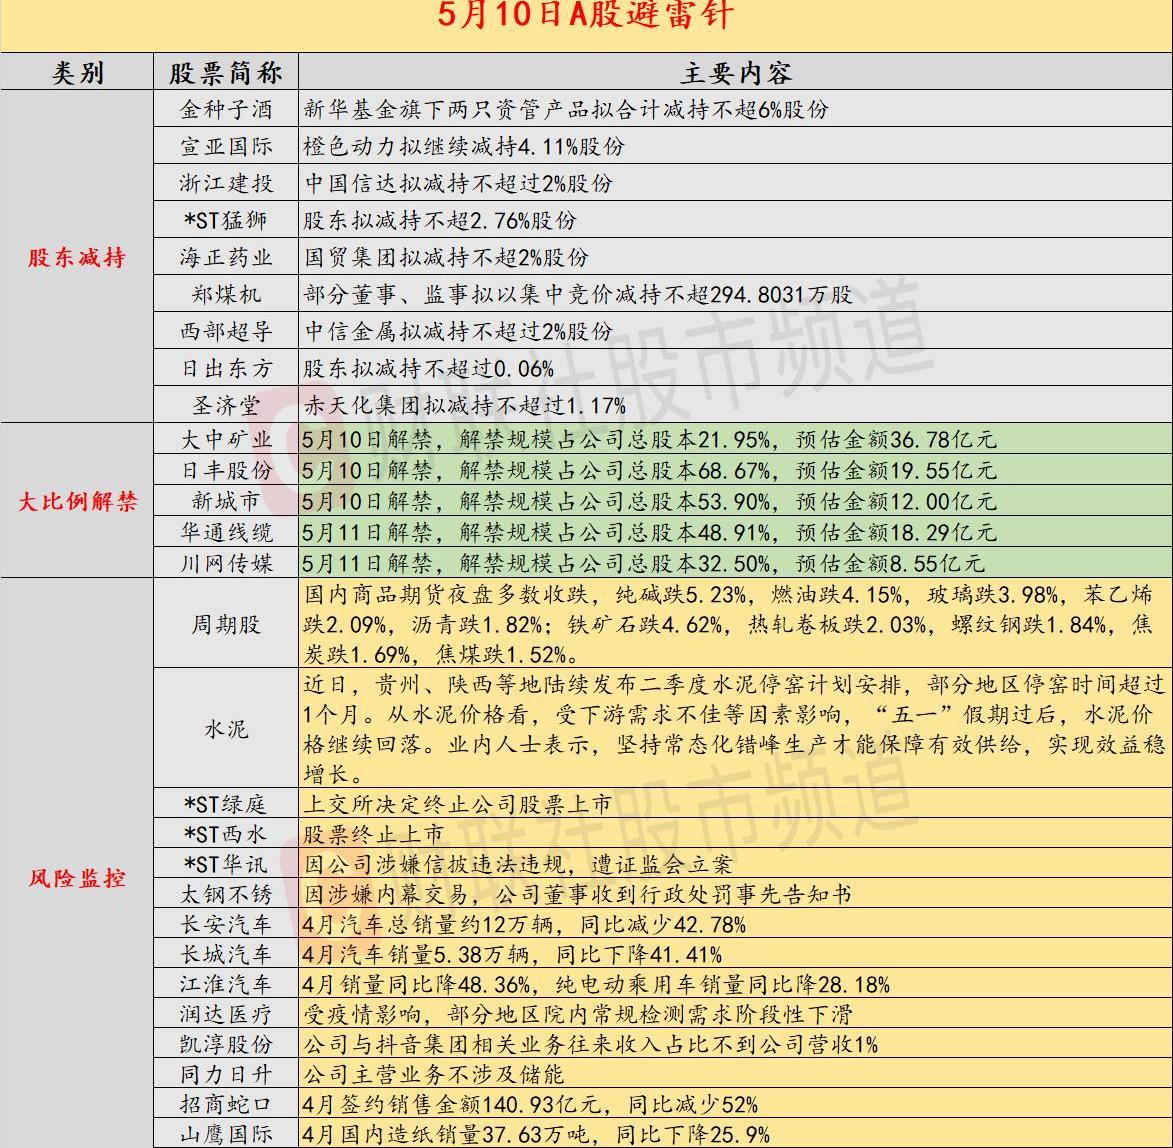The width and height of the screenshot is (1173, 1148).
Task: Select the 新城市 stock name cell
Action: click(x=226, y=500)
